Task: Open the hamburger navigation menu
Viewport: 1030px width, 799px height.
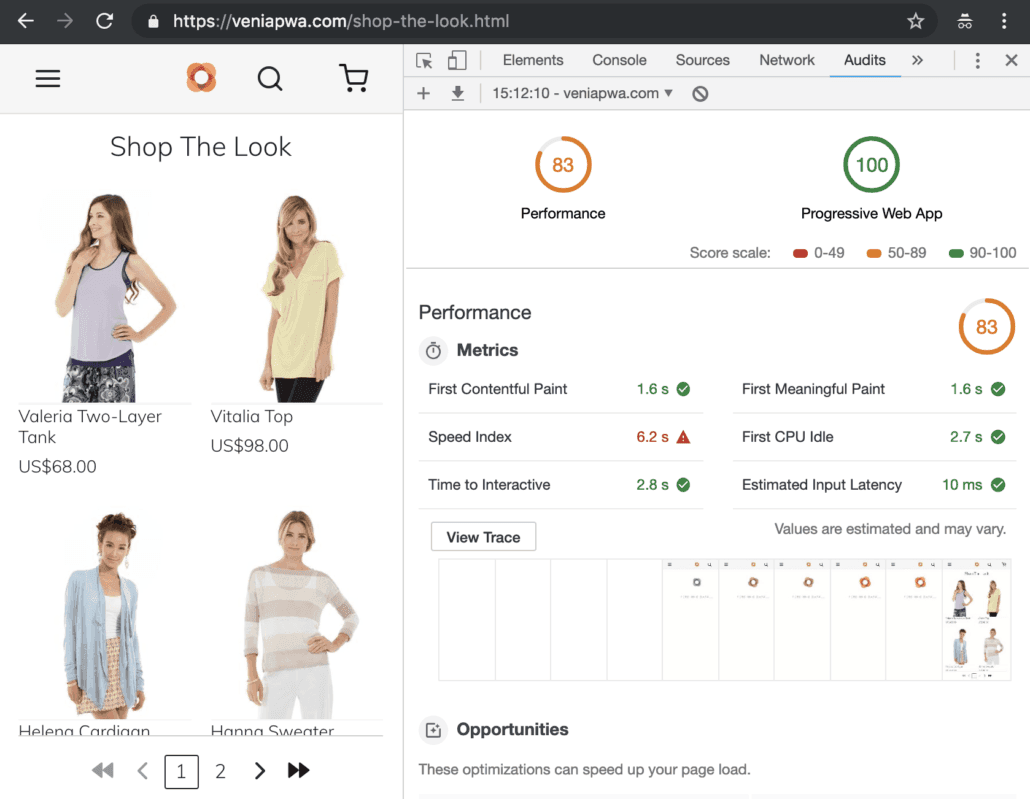Action: [48, 78]
